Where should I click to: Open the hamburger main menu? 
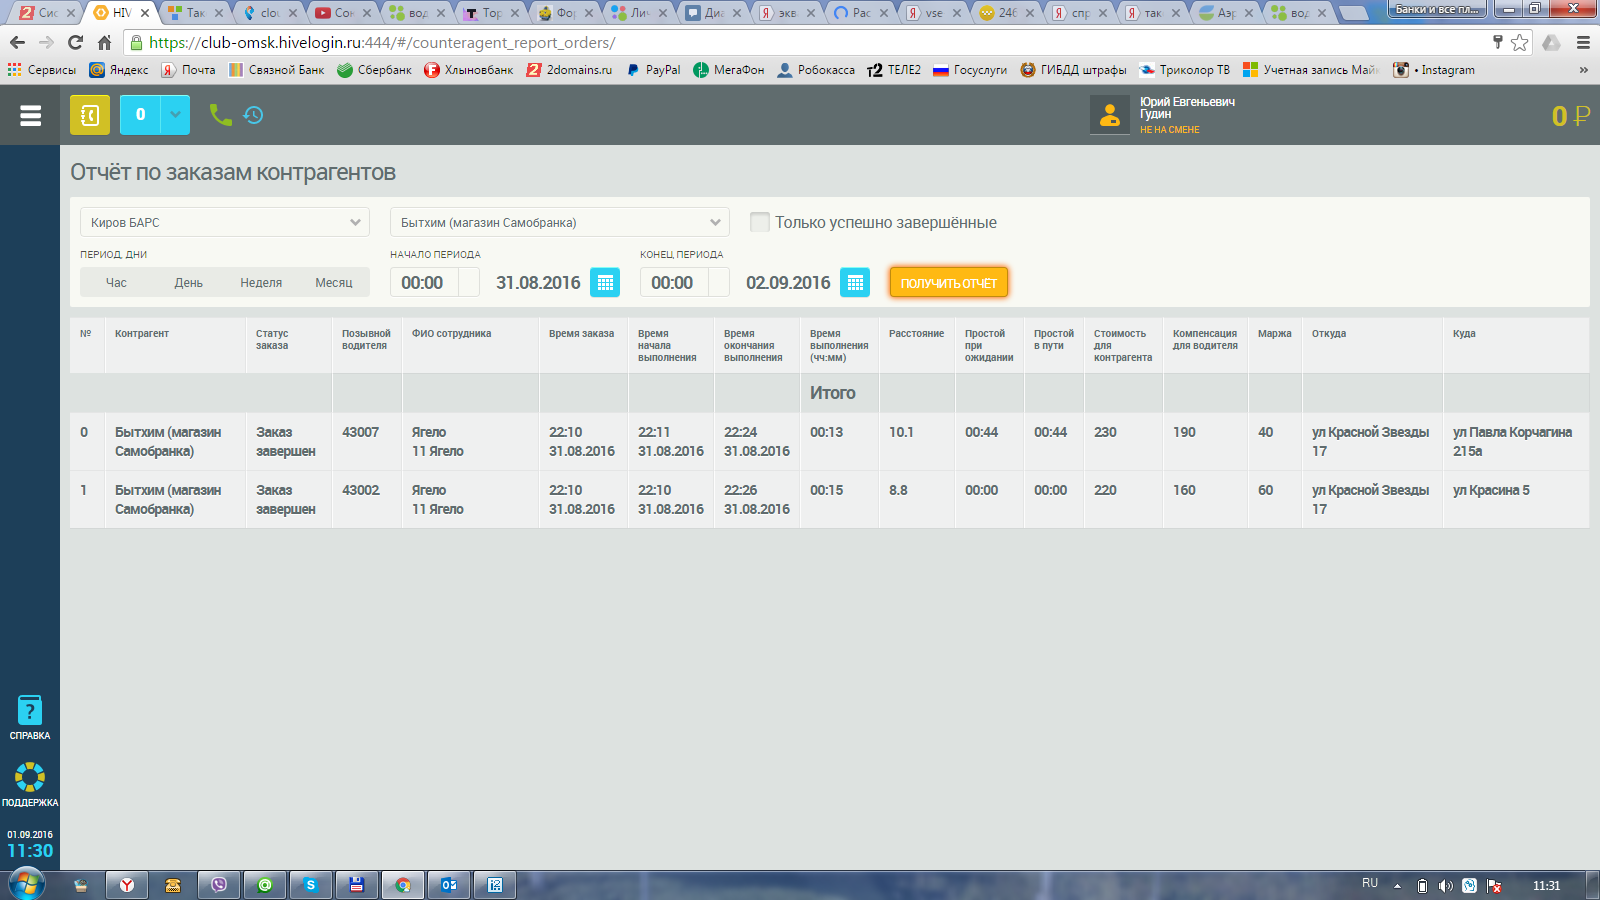click(30, 115)
